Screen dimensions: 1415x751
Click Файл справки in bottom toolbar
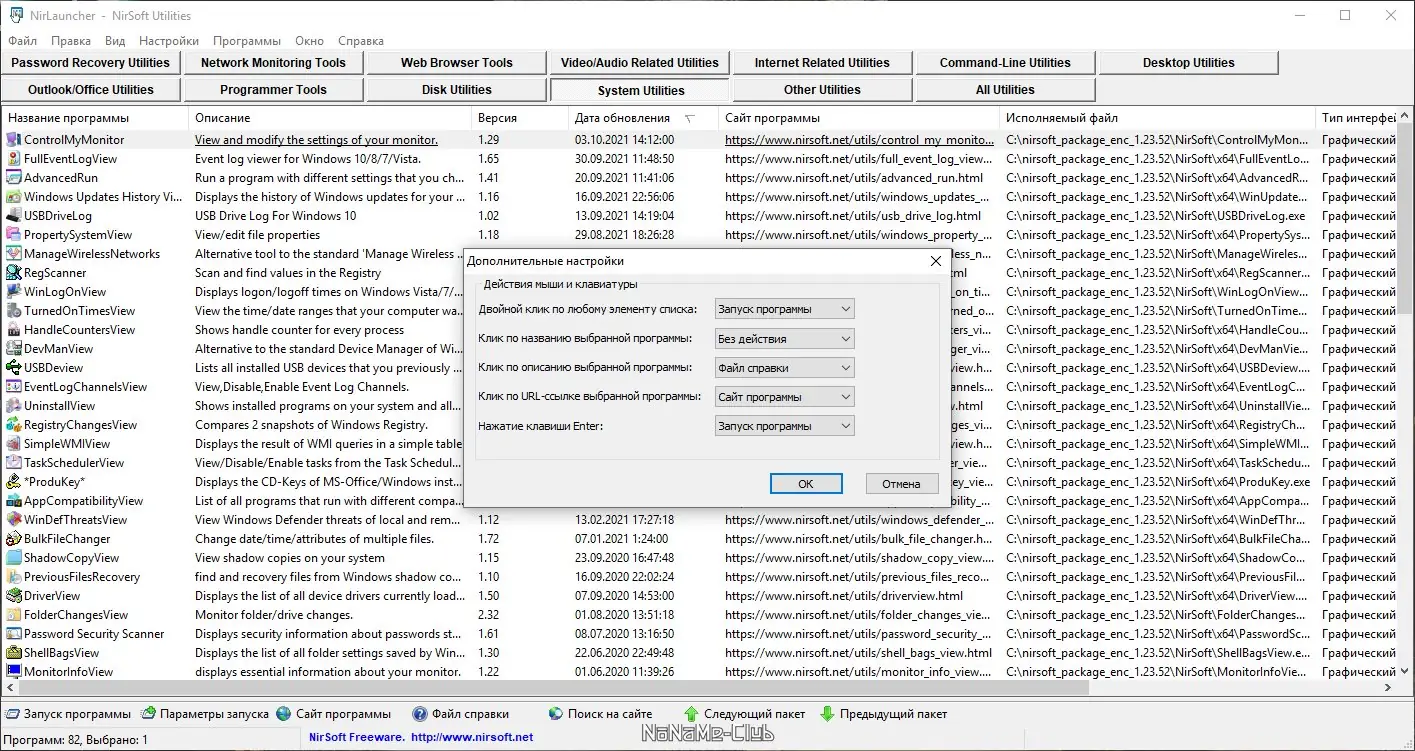460,714
